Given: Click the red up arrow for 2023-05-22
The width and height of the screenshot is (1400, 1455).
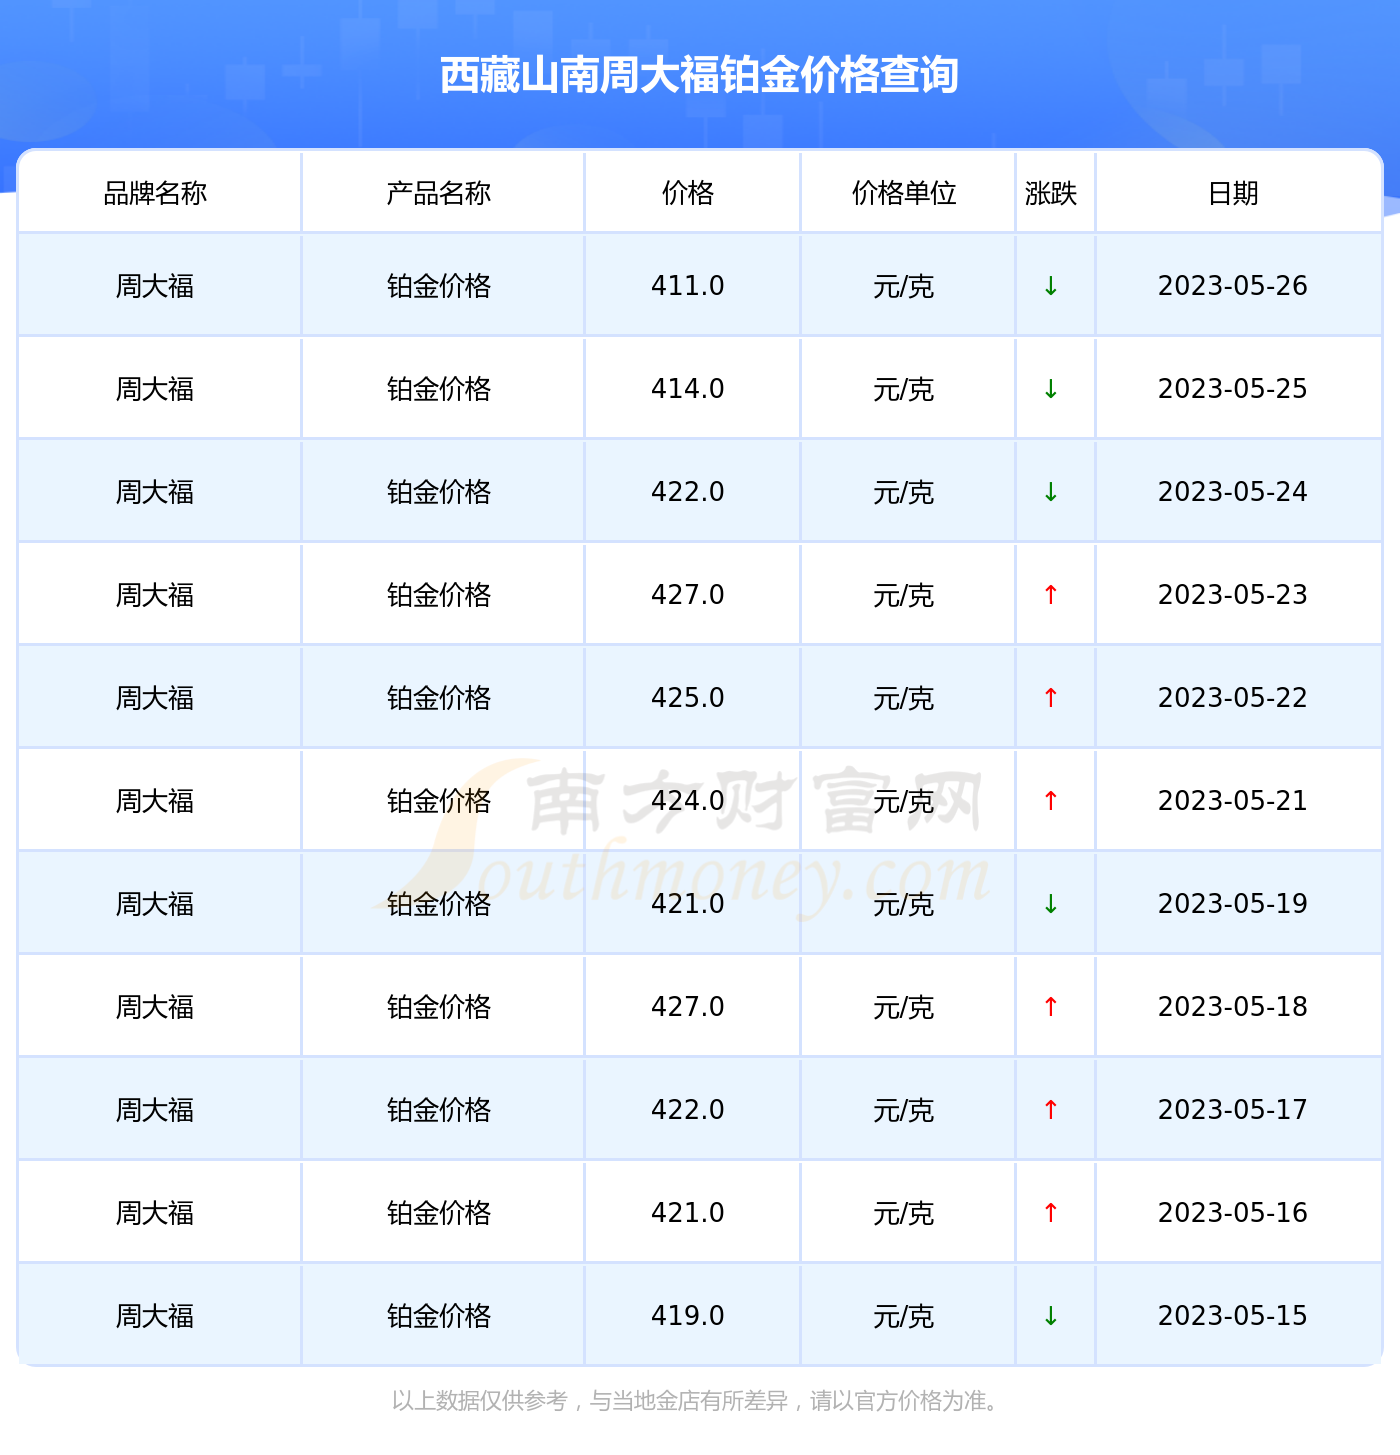Looking at the screenshot, I should coord(1051,698).
